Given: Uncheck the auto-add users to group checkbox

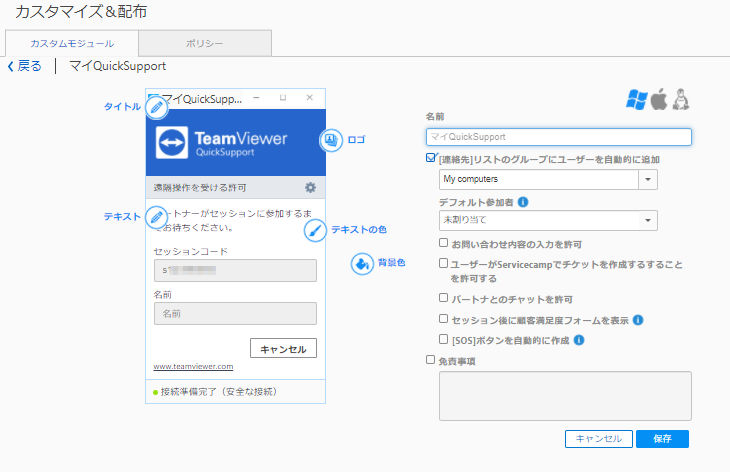Looking at the screenshot, I should point(431,158).
